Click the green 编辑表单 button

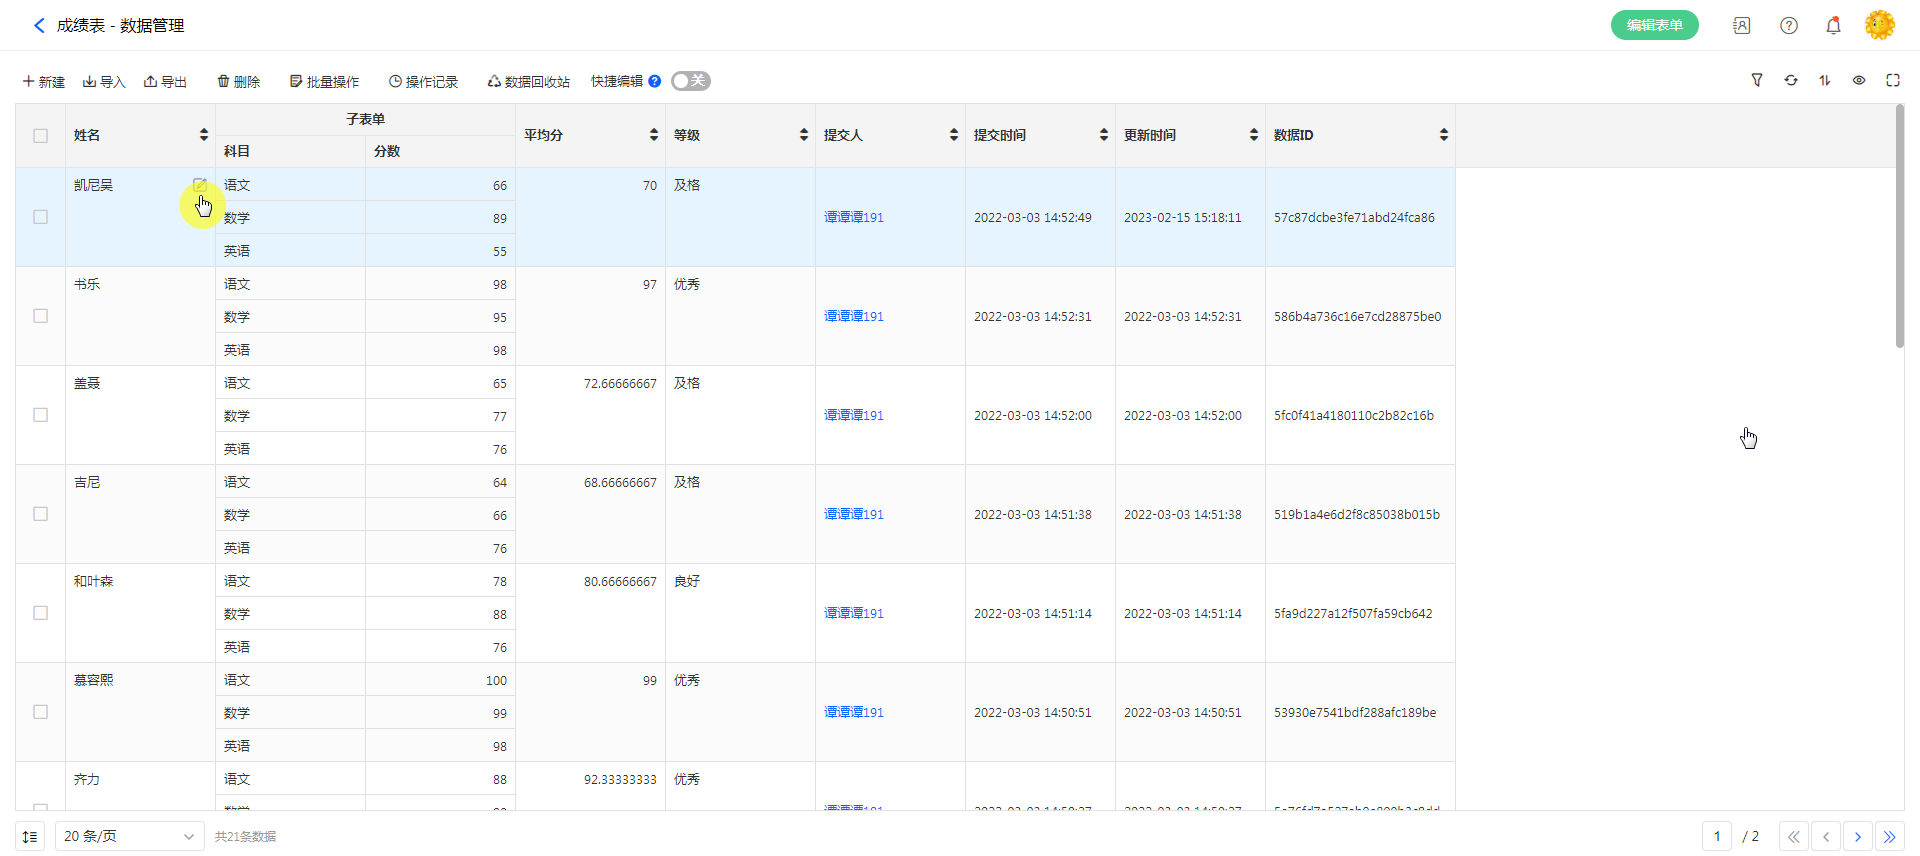pyautogui.click(x=1654, y=26)
